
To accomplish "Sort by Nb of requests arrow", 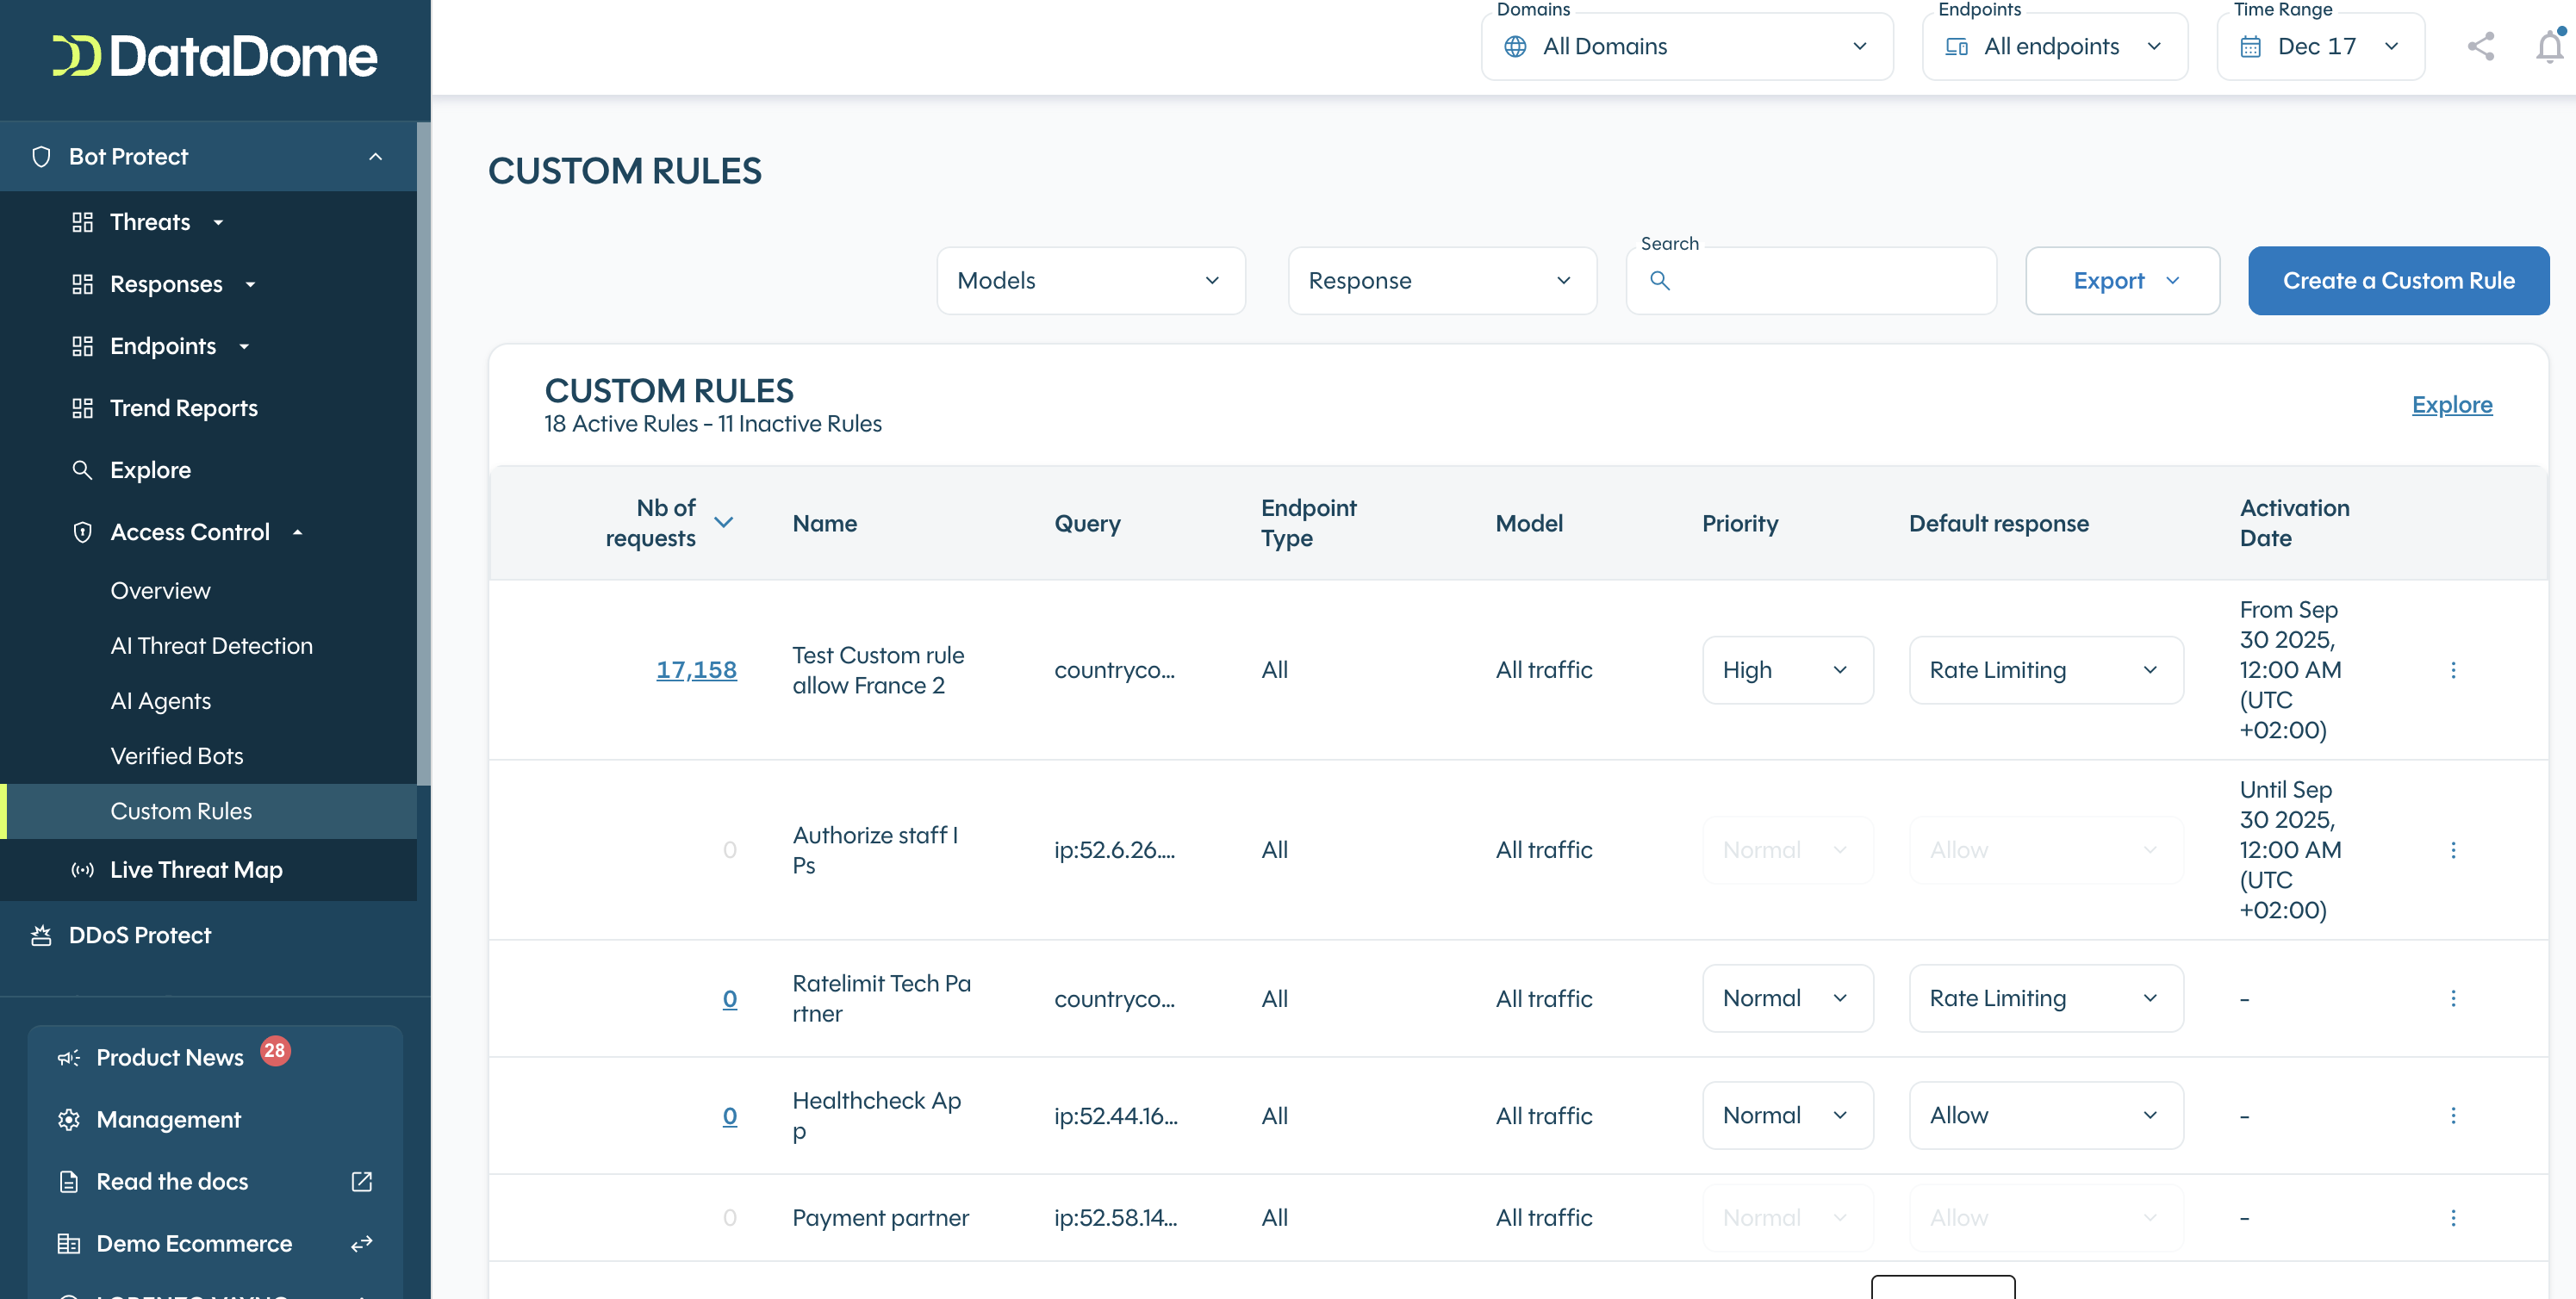I will pyautogui.click(x=724, y=522).
